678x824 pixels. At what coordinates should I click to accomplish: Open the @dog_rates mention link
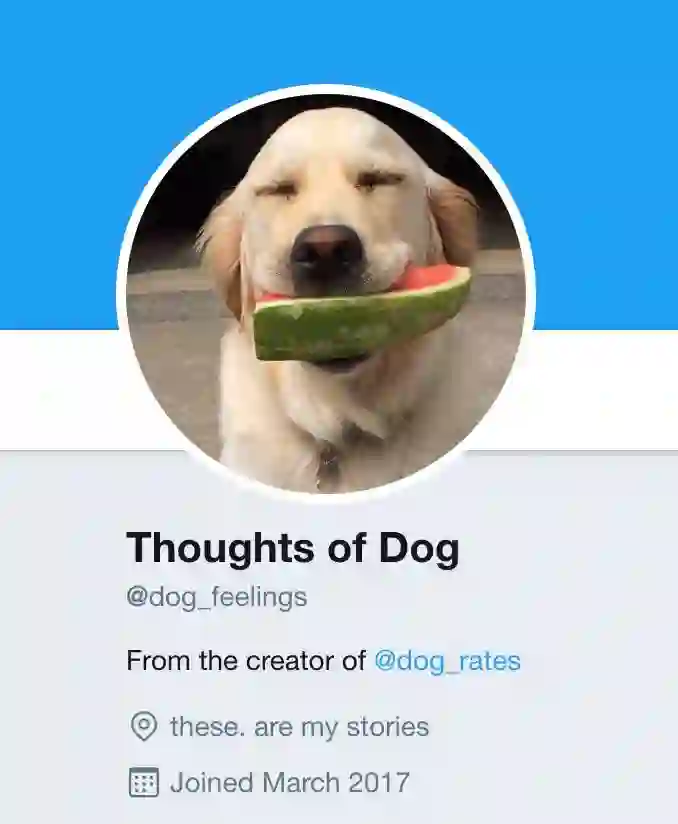(447, 661)
